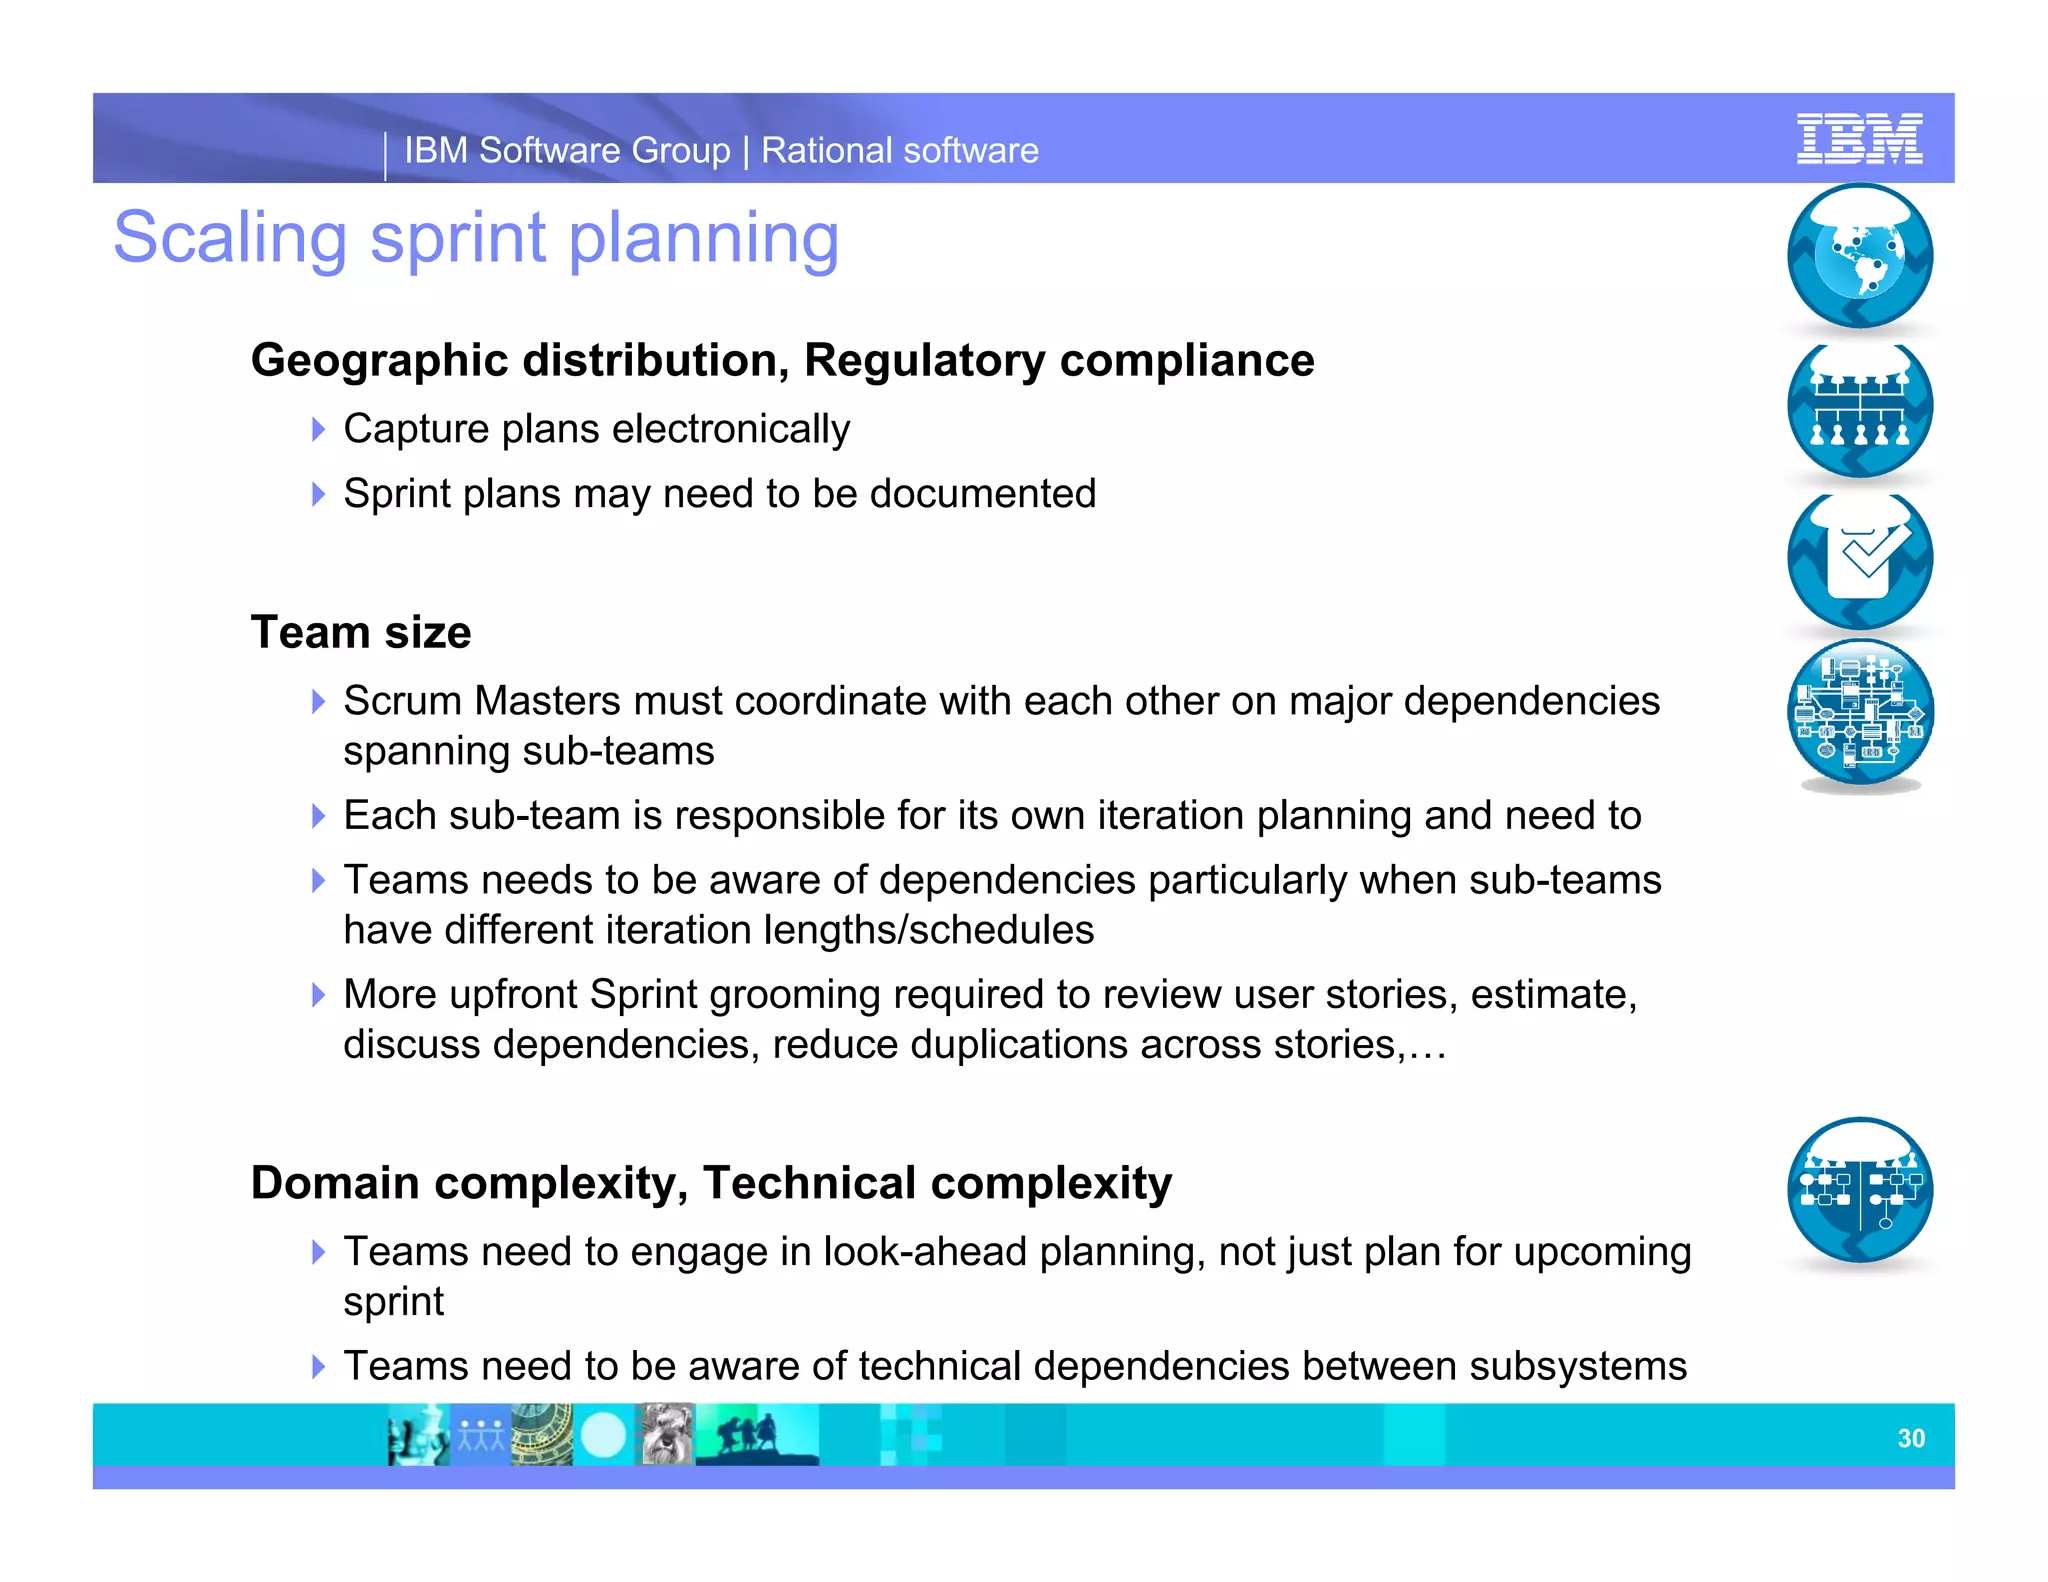This screenshot has width=2048, height=1582.
Task: Click 'IBM Software Group | Rational software' header text
Action: (x=721, y=150)
